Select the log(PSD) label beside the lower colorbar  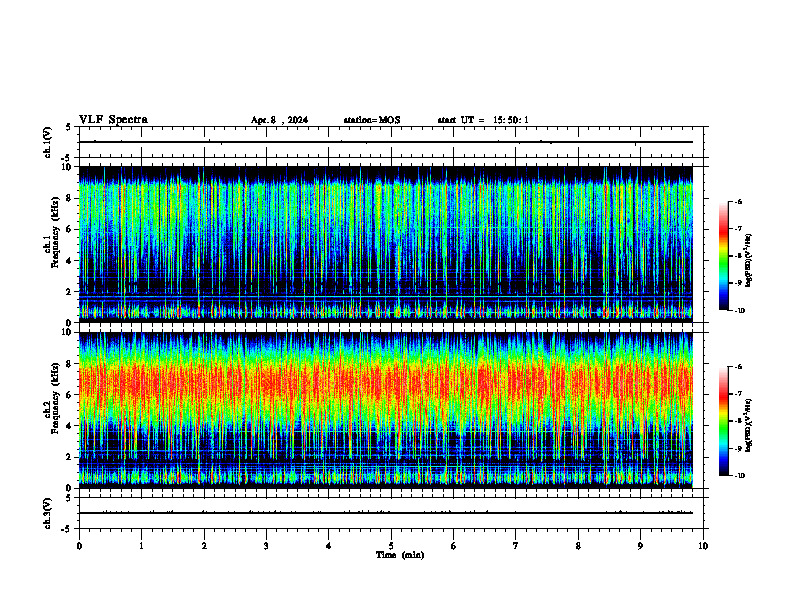coord(749,426)
